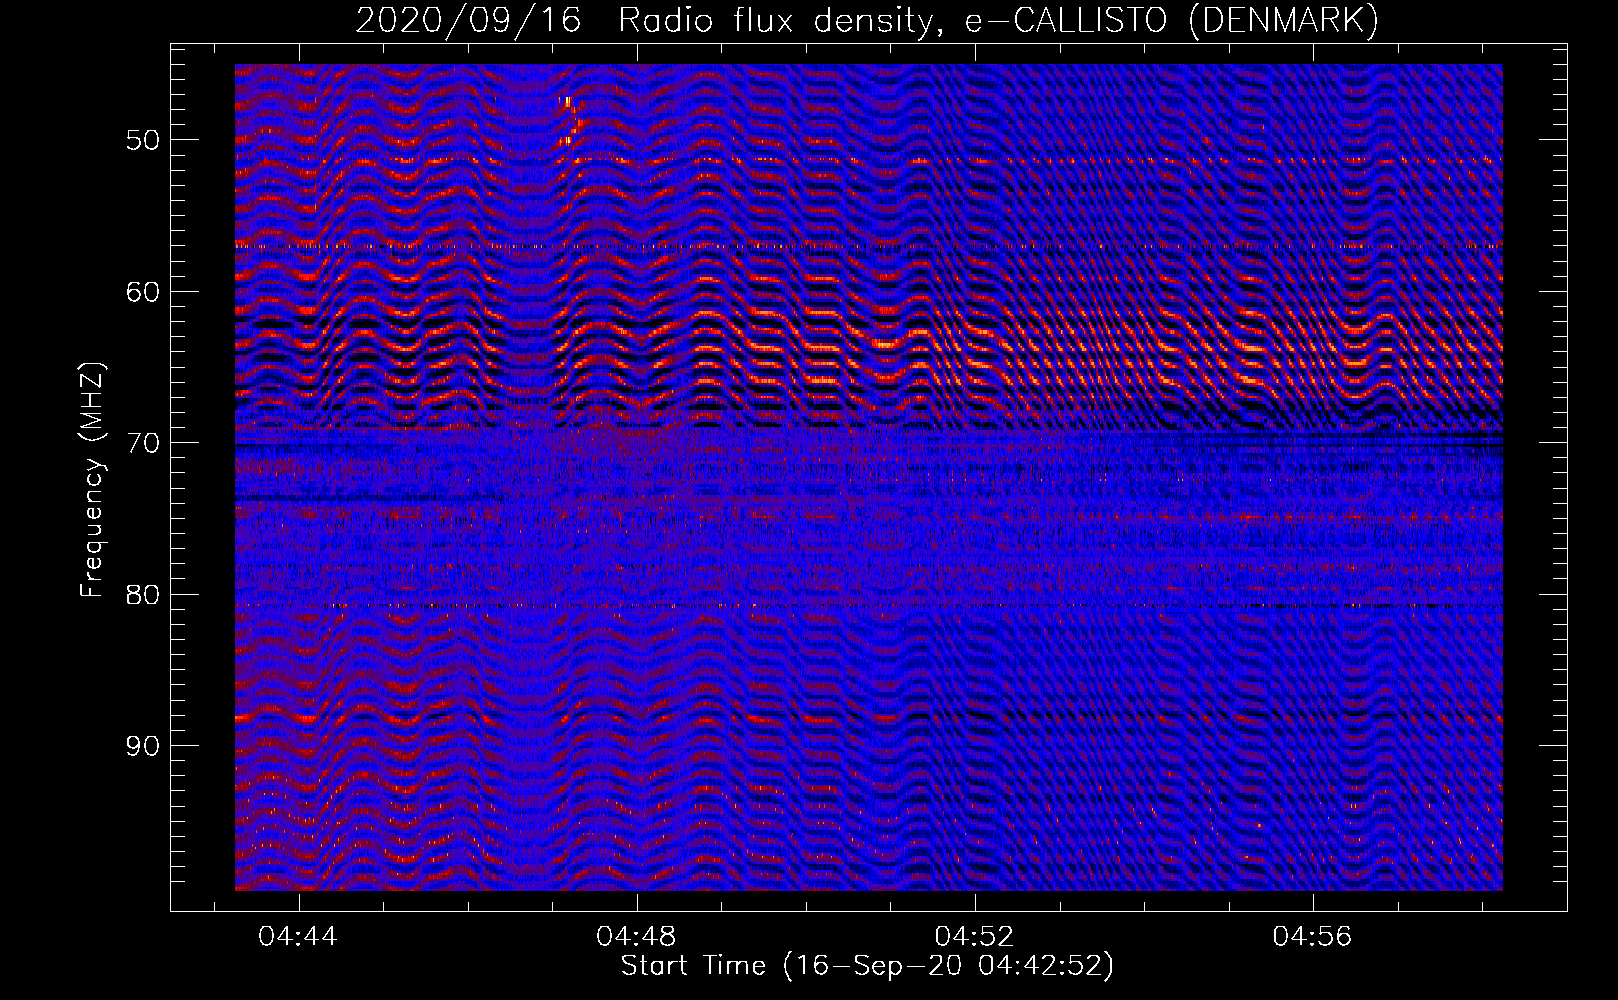Viewport: 1618px width, 1000px height.
Task: Click the 80 frequency tick label
Action: click(142, 595)
